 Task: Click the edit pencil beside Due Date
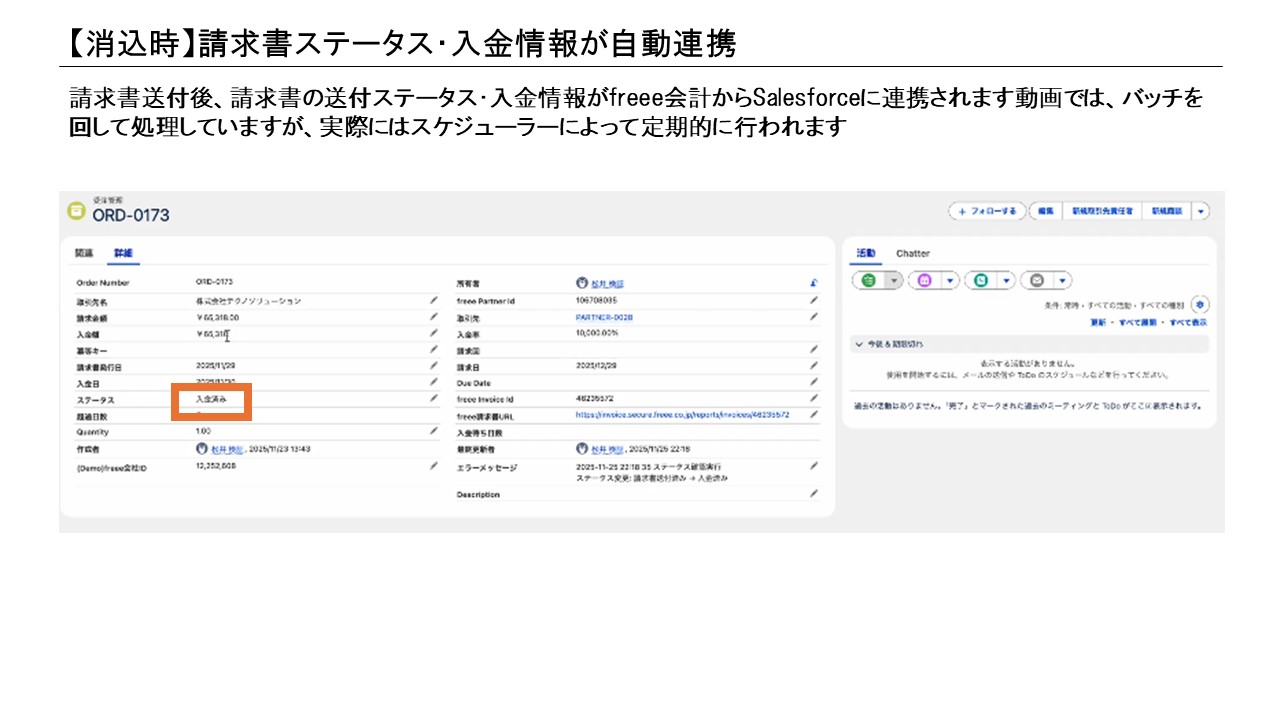point(813,382)
